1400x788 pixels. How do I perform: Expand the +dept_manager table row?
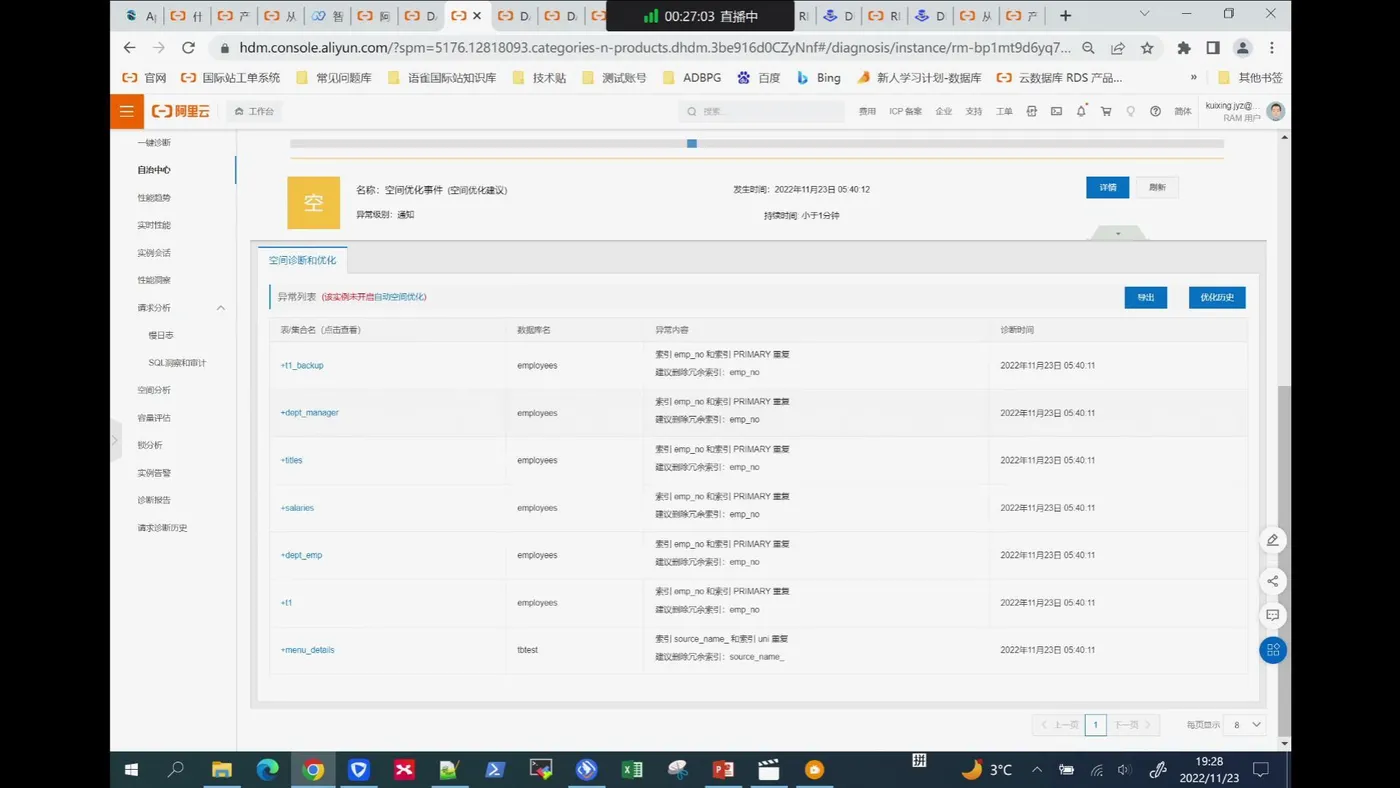coord(309,413)
